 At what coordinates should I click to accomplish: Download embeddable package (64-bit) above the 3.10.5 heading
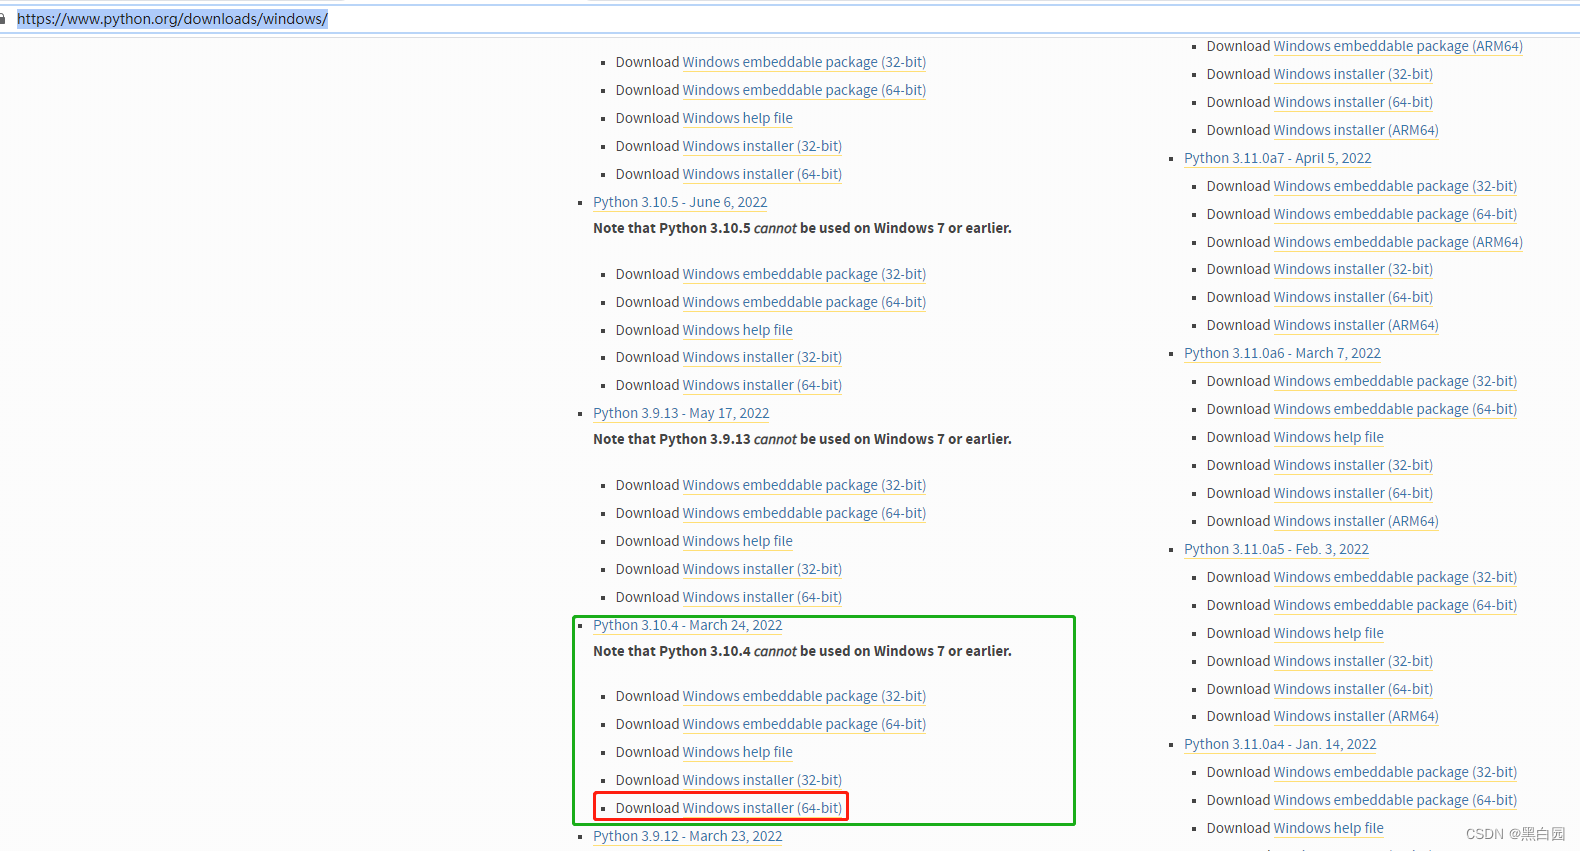[x=804, y=90]
